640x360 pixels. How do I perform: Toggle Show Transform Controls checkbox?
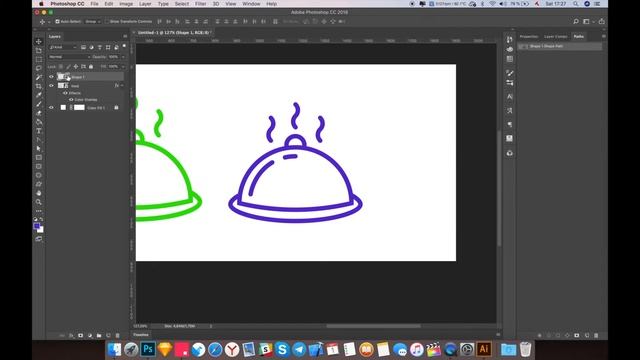coord(107,22)
